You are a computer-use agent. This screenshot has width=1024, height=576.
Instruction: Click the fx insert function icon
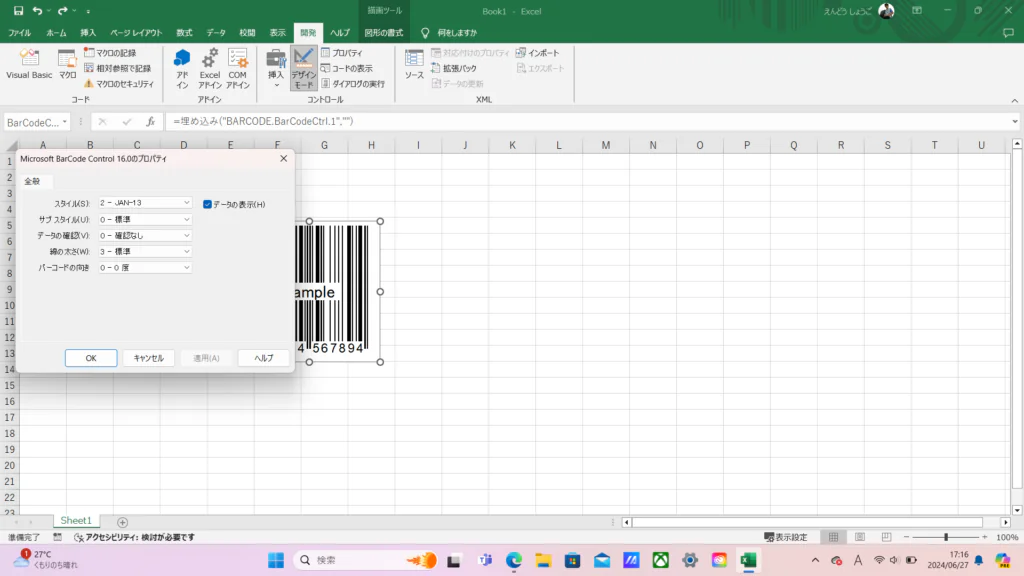150,121
